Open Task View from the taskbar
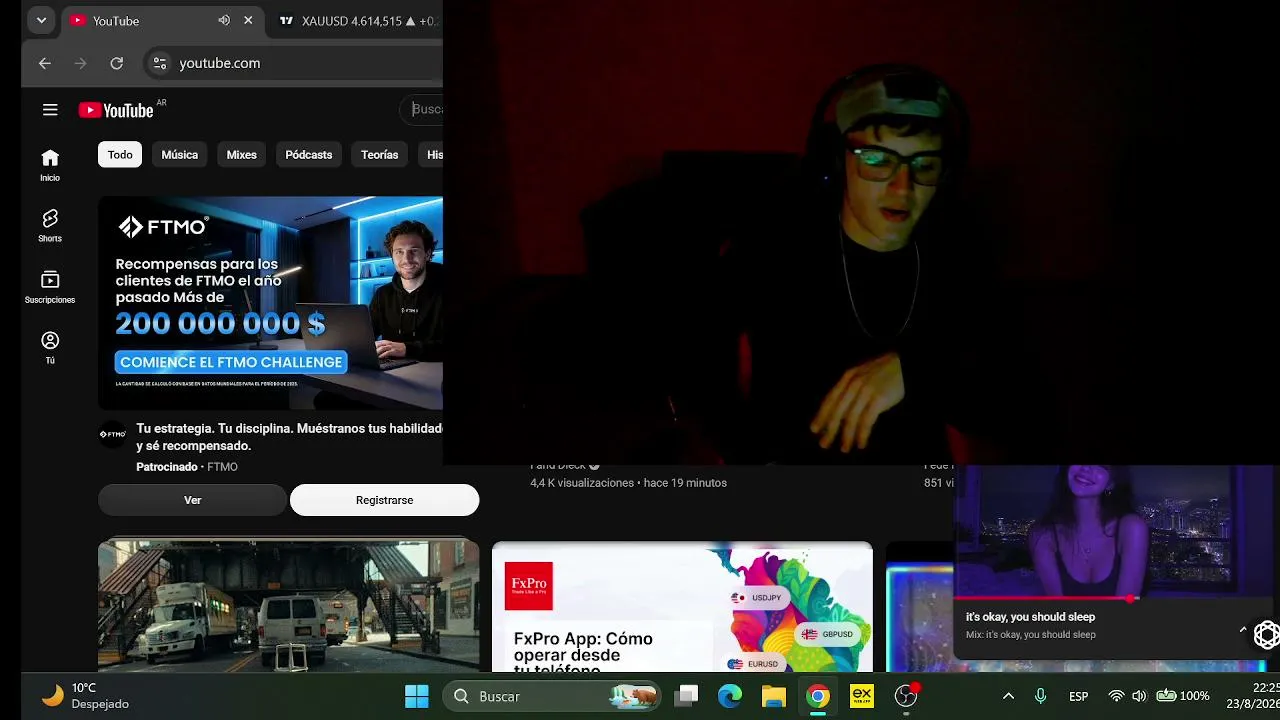1280x720 pixels. (x=686, y=696)
